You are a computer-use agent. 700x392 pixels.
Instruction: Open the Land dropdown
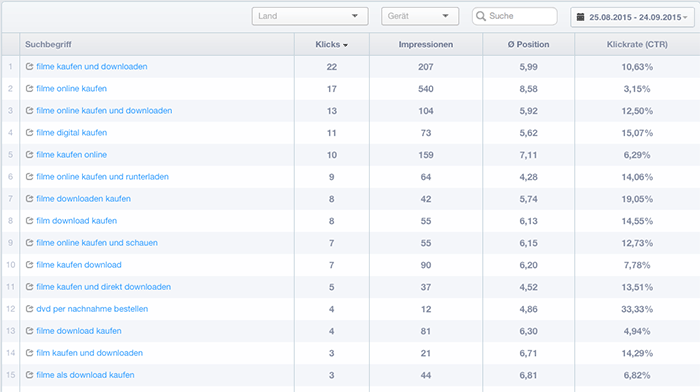(x=310, y=16)
